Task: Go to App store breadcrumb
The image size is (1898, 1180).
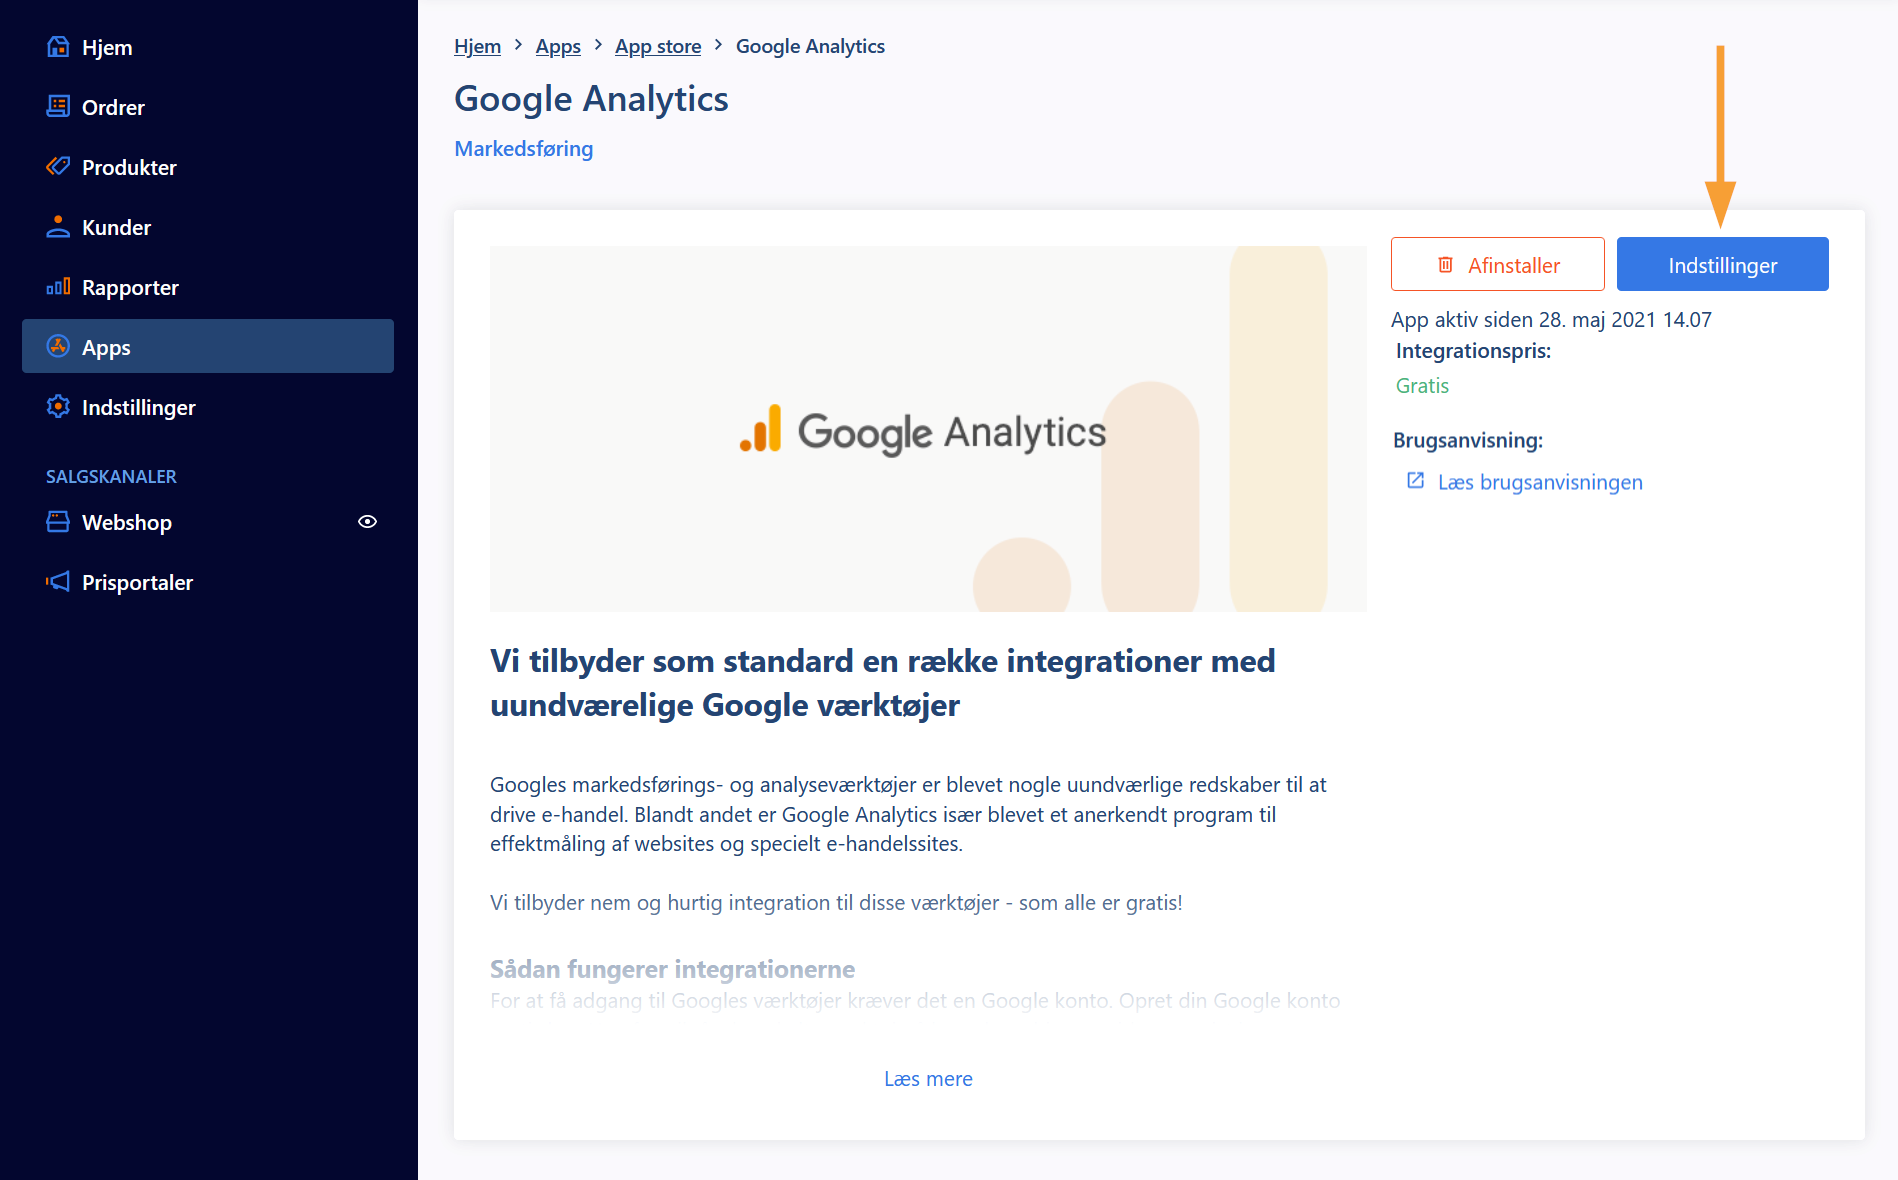Action: coord(658,46)
